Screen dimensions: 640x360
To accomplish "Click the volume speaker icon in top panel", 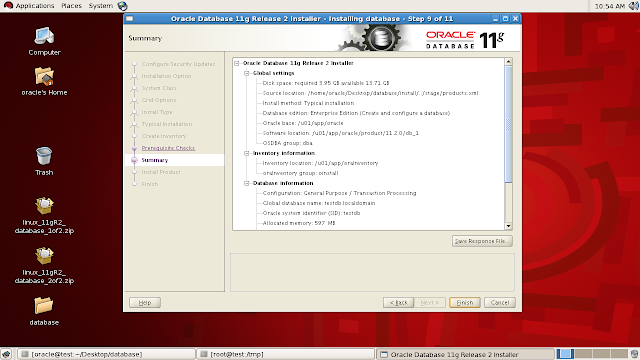I will [x=633, y=6].
